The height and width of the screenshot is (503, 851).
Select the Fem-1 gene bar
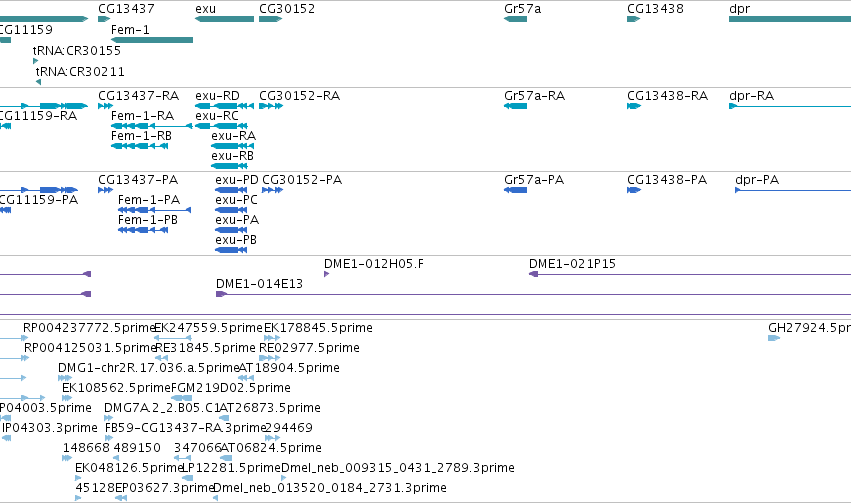click(152, 40)
